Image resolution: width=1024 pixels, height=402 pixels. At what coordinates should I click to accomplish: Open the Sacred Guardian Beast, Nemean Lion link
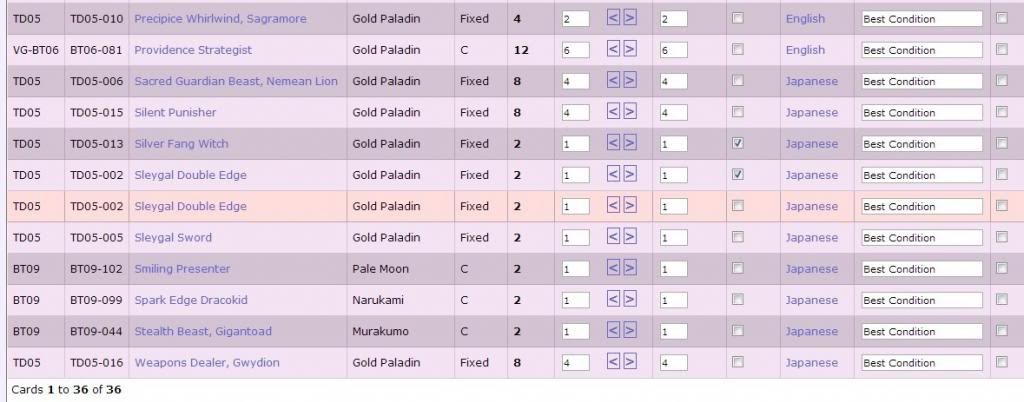click(236, 81)
